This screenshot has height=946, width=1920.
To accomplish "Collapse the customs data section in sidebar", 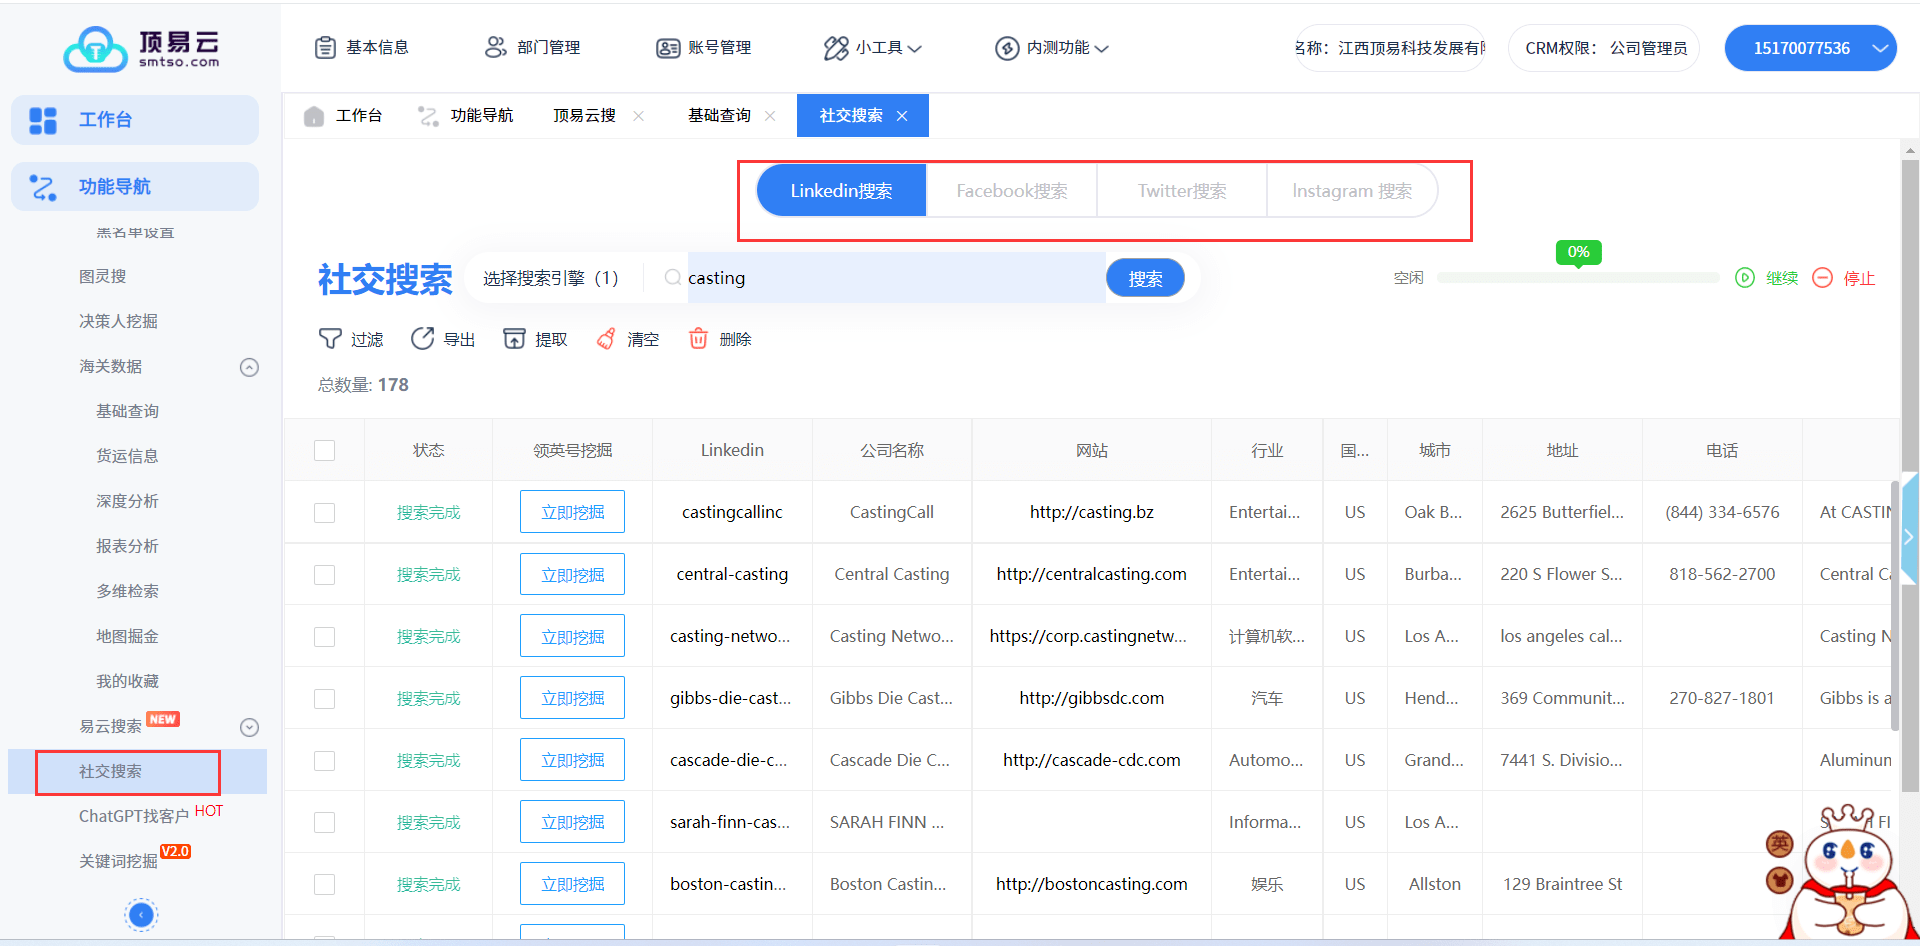I will click(x=249, y=367).
